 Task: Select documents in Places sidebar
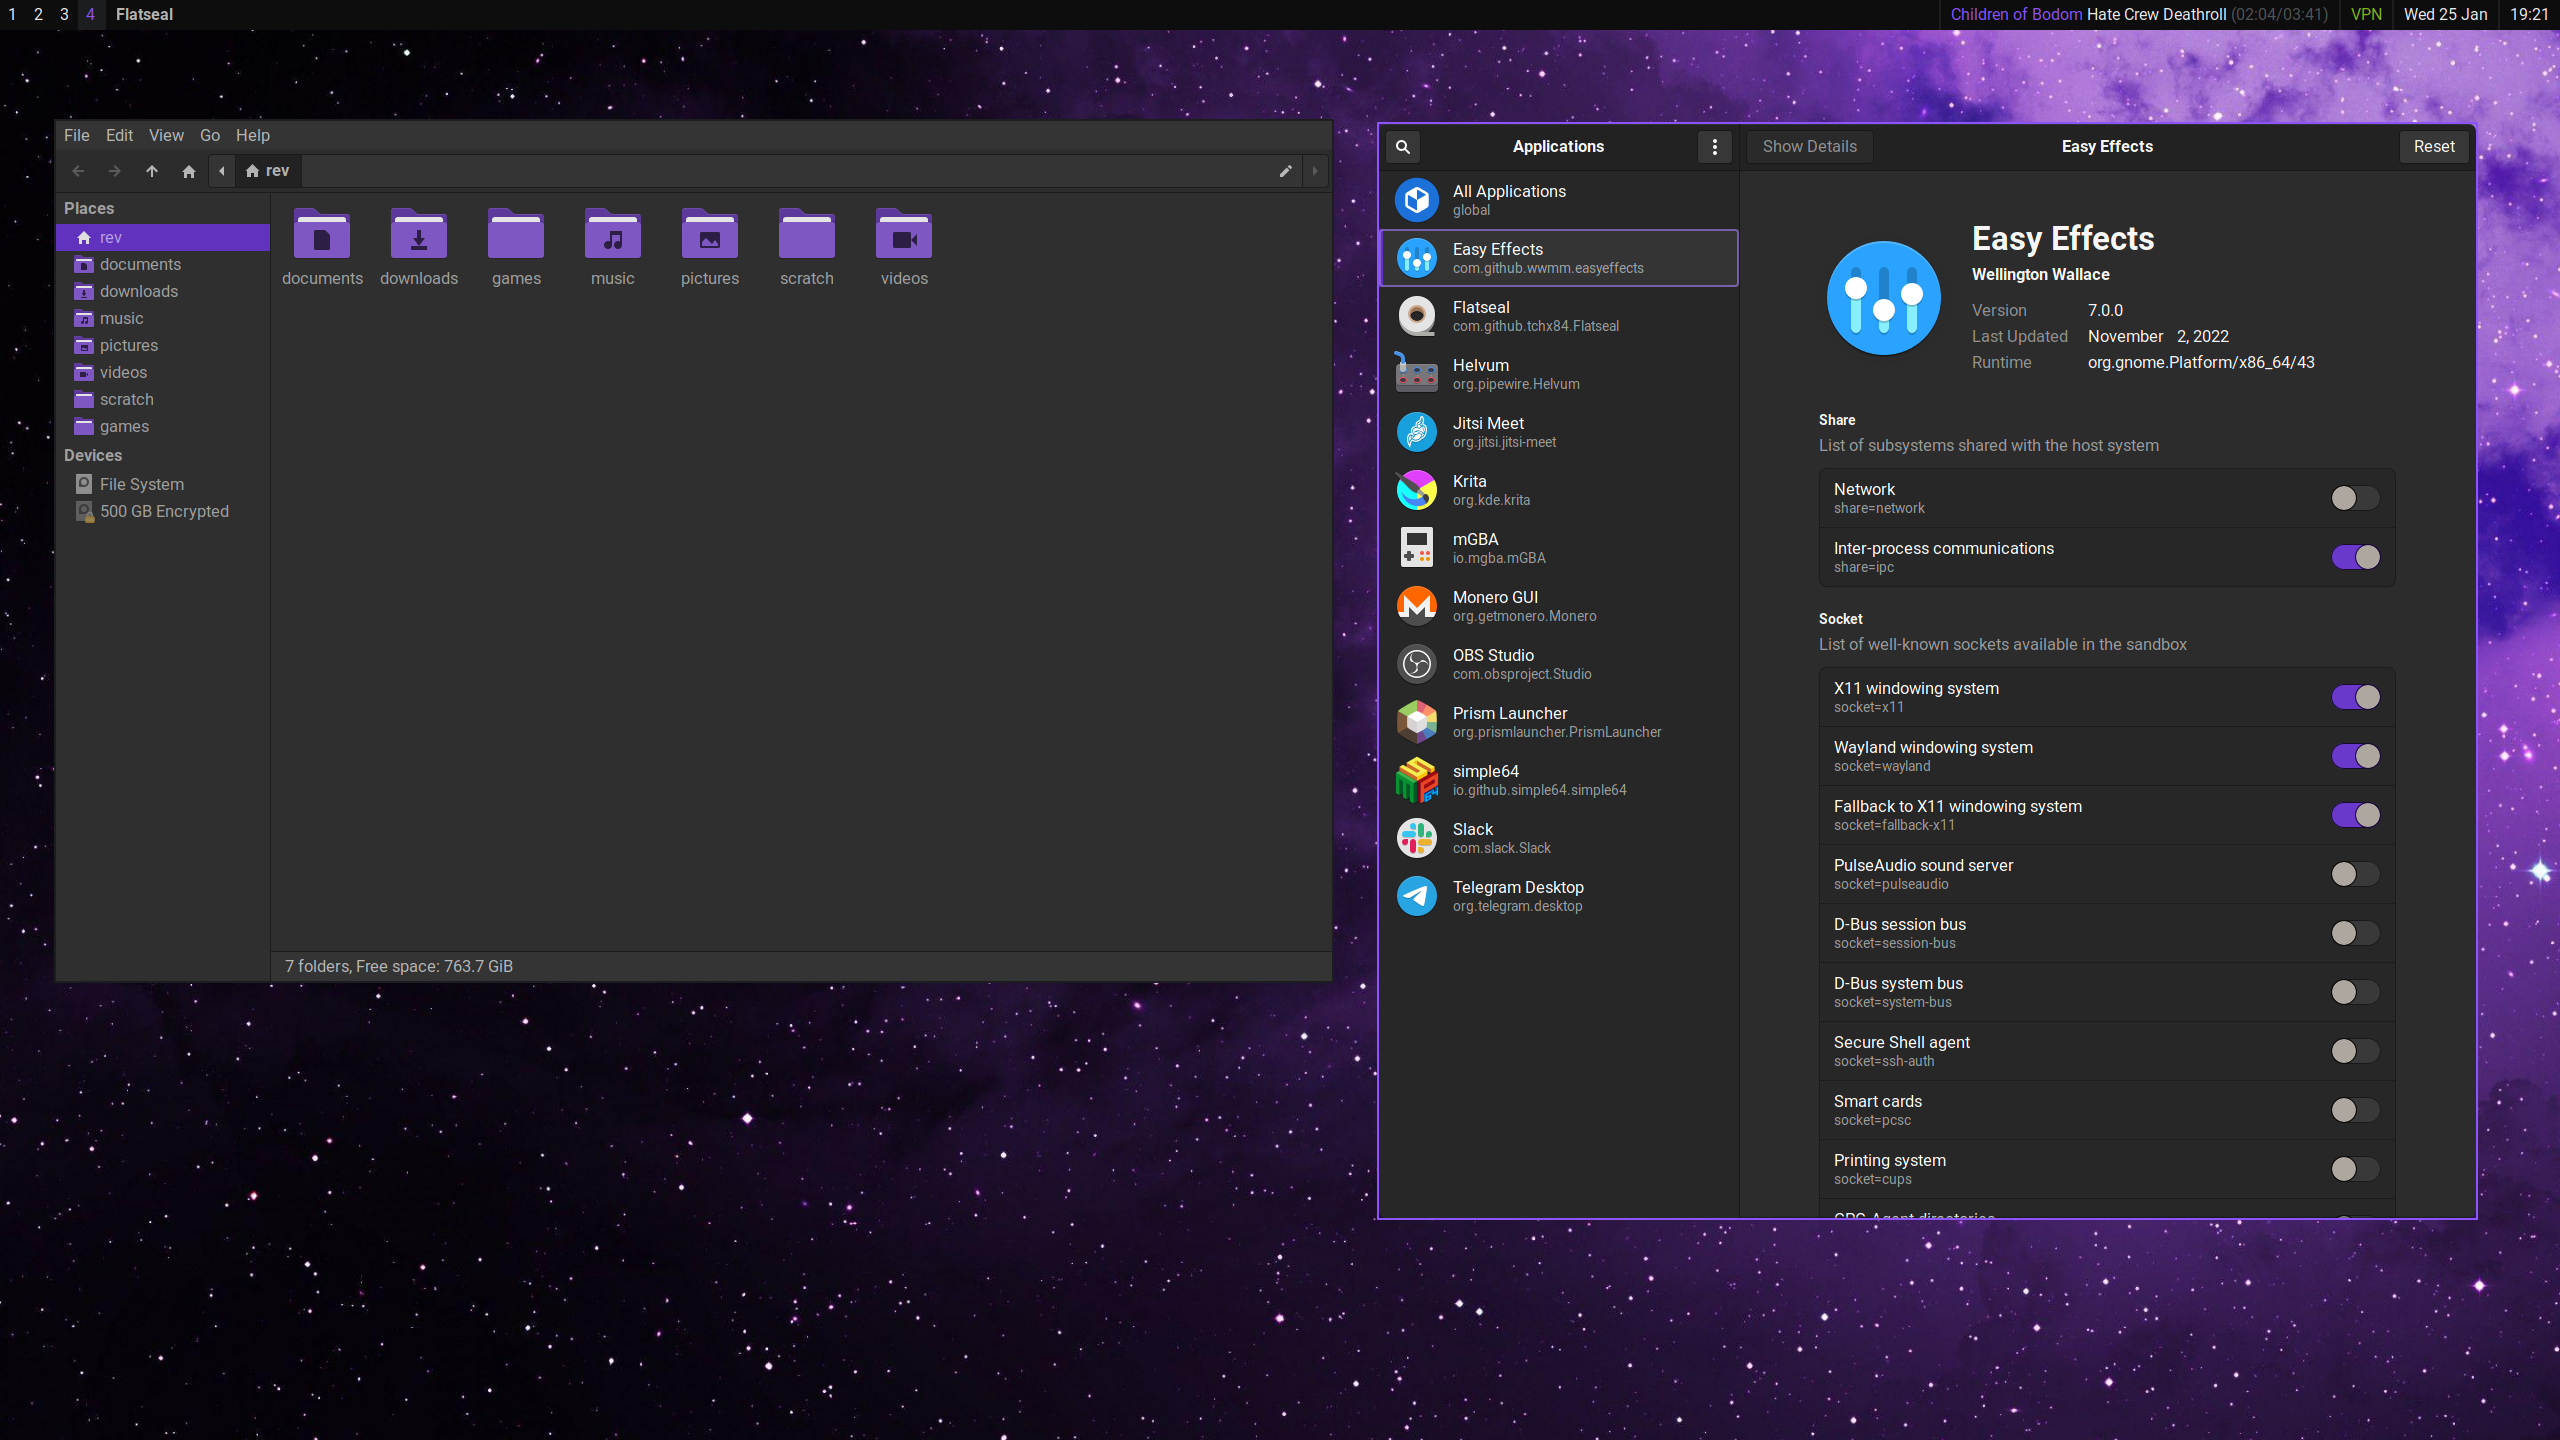click(162, 264)
